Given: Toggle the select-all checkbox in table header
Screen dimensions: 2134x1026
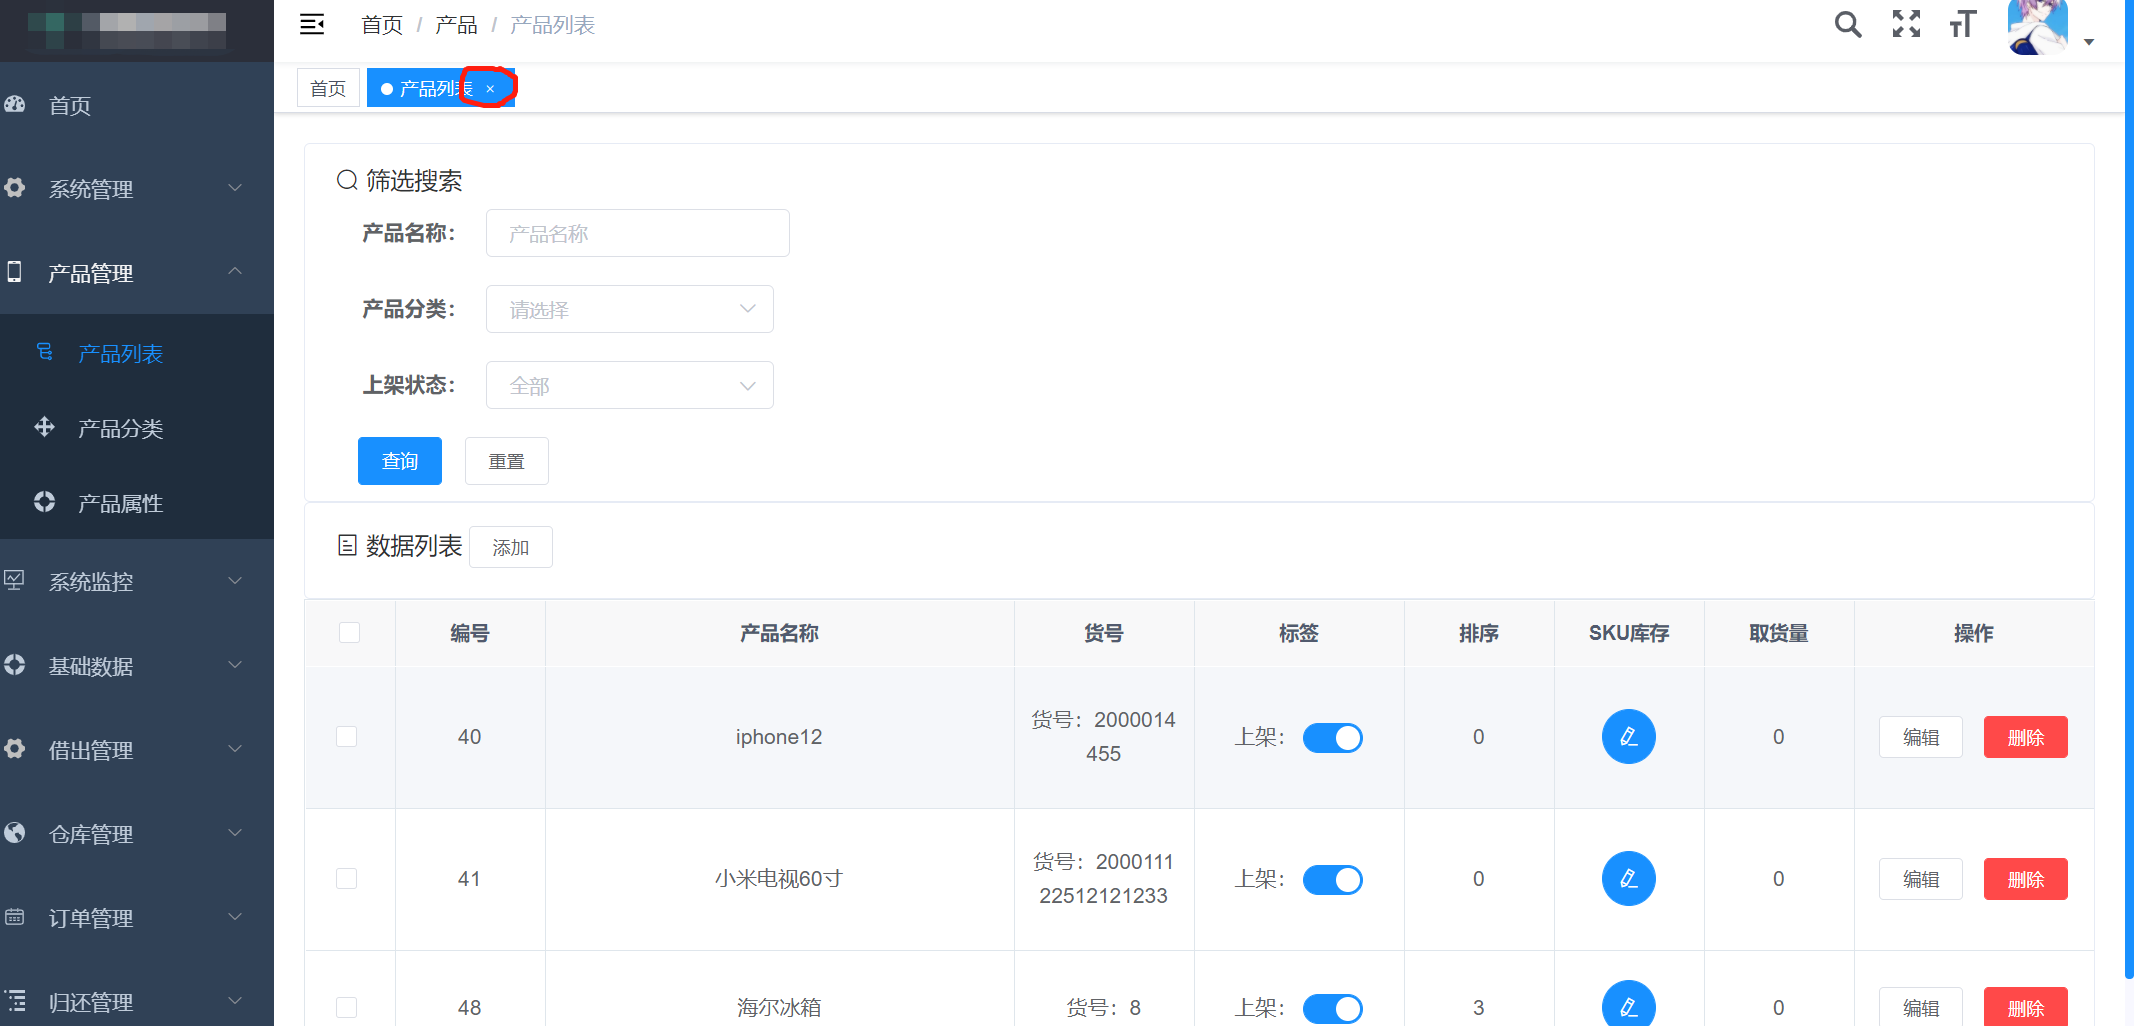Looking at the screenshot, I should [x=349, y=632].
